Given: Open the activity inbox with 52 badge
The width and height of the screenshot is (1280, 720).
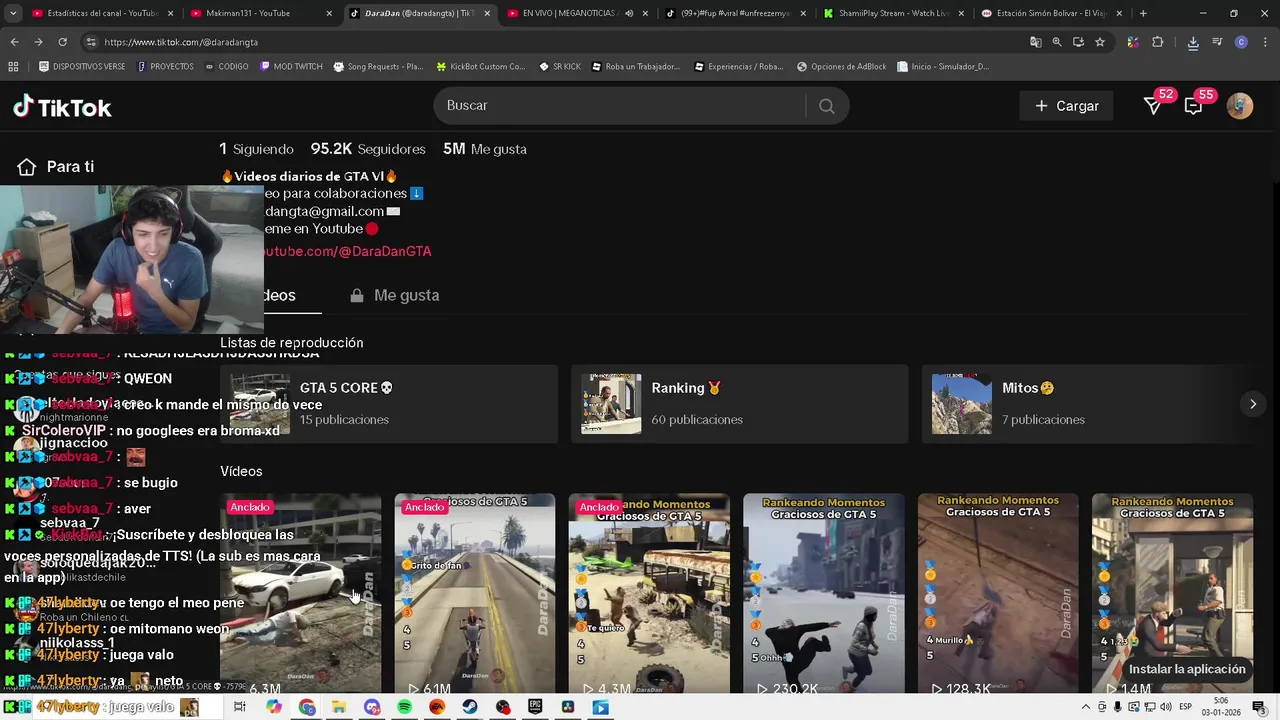Looking at the screenshot, I should (x=1153, y=106).
